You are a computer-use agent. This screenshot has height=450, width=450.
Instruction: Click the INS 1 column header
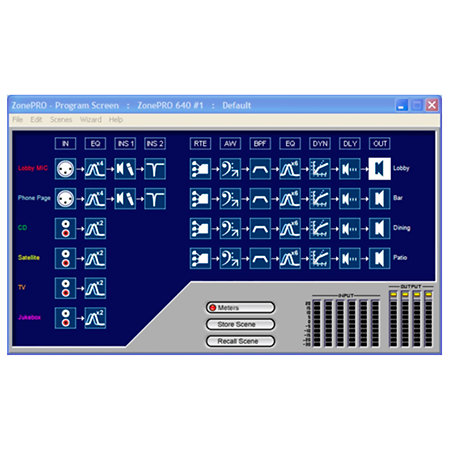point(125,144)
